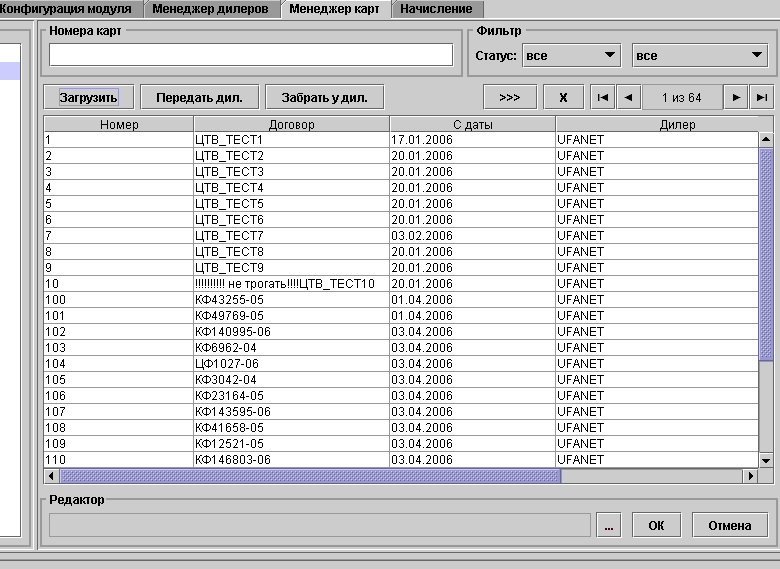
Task: Click the table scroll down arrow
Action: coord(766,460)
